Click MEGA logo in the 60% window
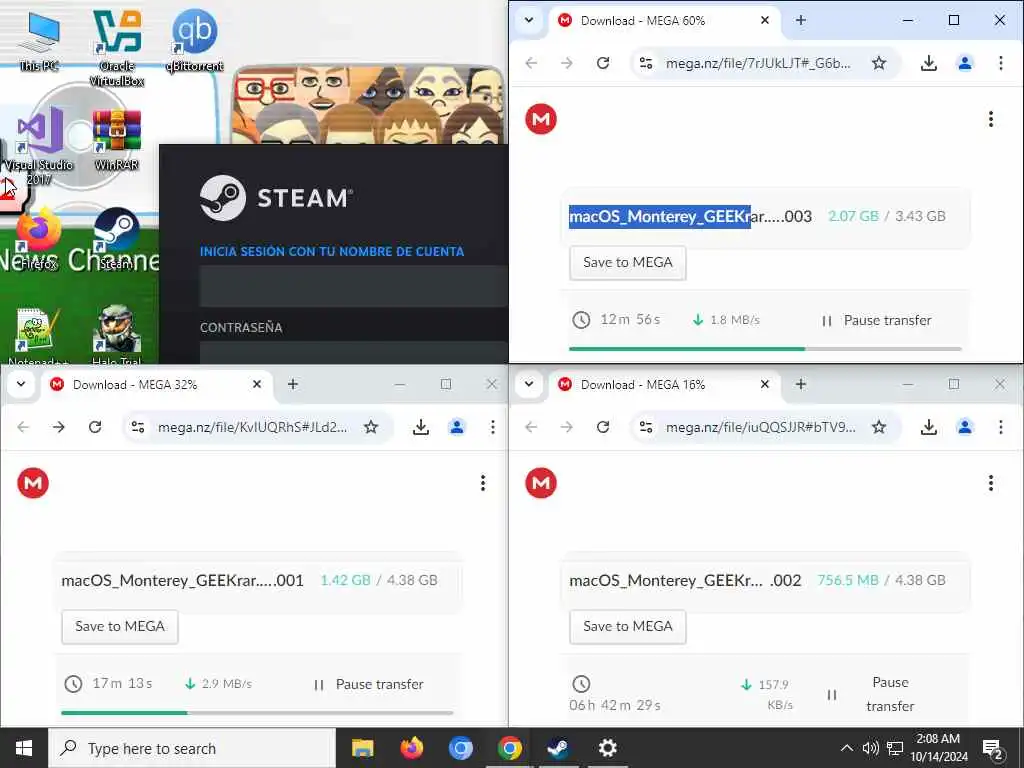Screen dimensions: 1024x768 [x=541, y=119]
